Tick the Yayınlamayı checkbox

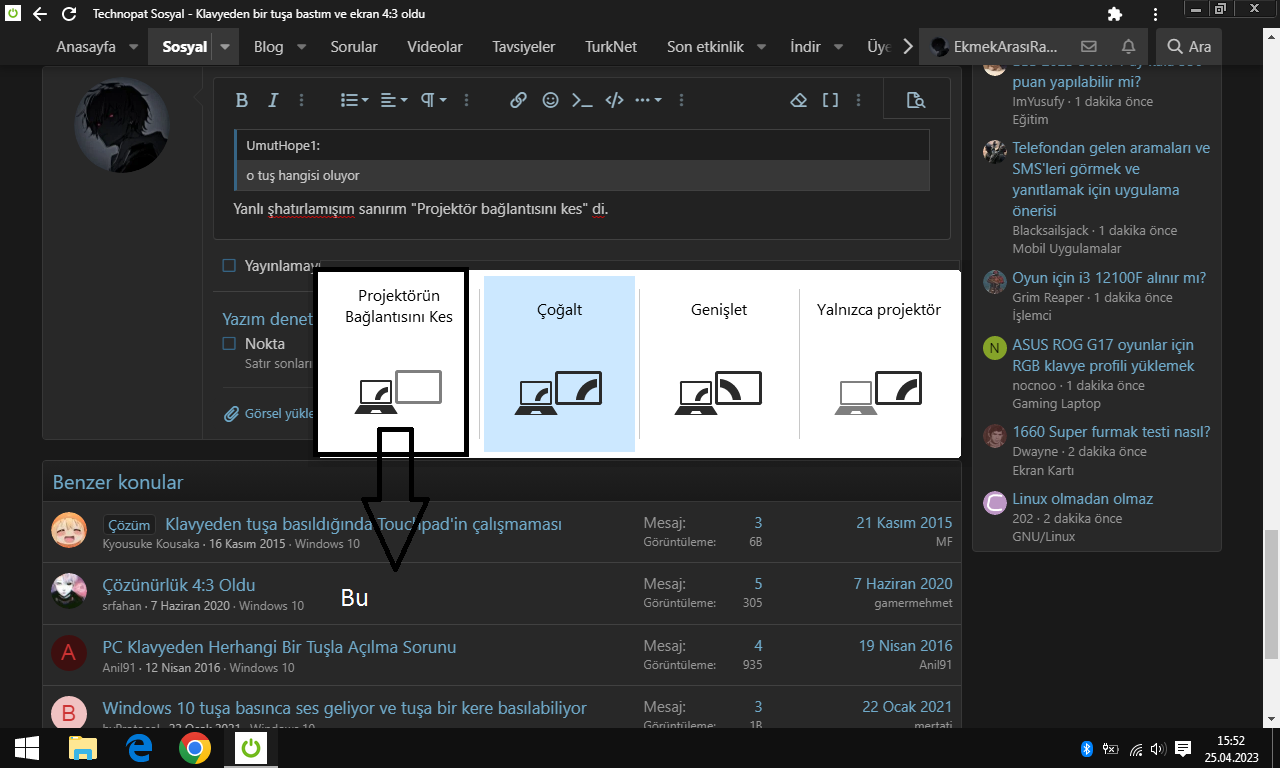click(x=229, y=265)
